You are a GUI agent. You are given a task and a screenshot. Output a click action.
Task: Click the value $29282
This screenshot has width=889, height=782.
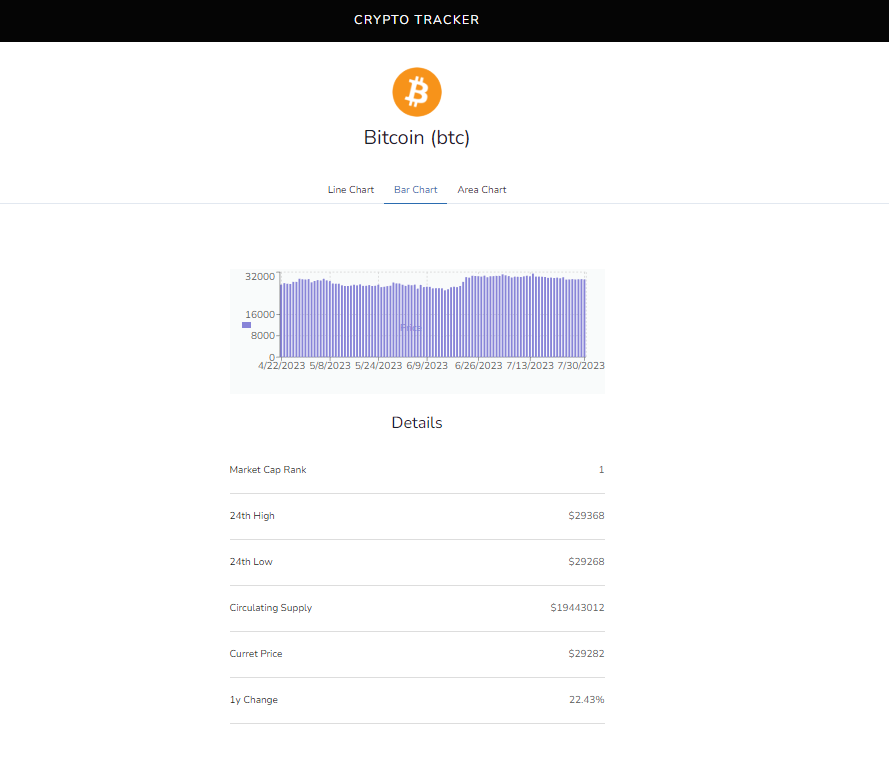(x=586, y=653)
